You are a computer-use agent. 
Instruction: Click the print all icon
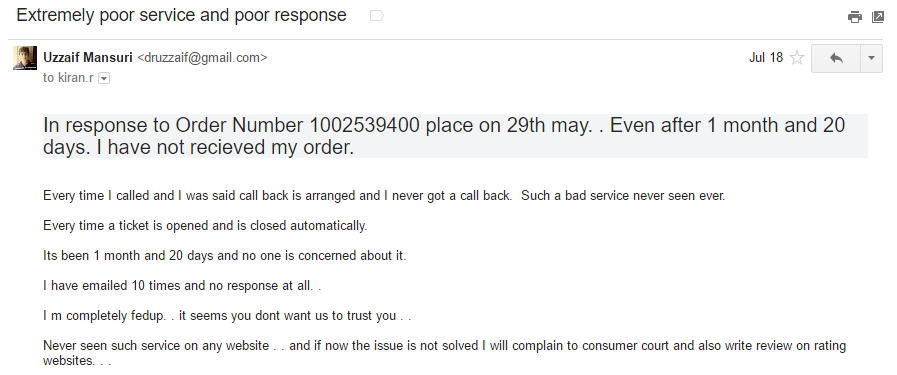[x=855, y=17]
